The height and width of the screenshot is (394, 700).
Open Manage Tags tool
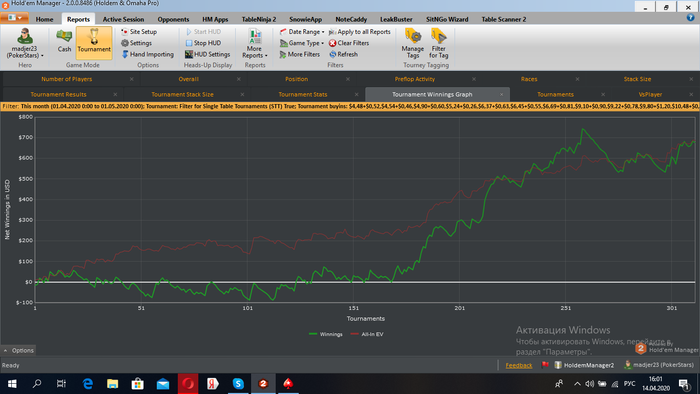(412, 43)
